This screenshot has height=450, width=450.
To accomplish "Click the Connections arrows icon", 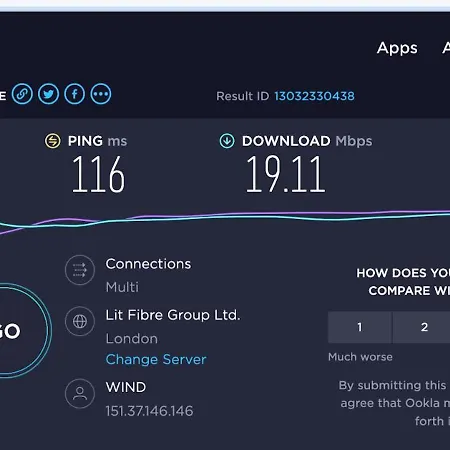I will coord(80,270).
